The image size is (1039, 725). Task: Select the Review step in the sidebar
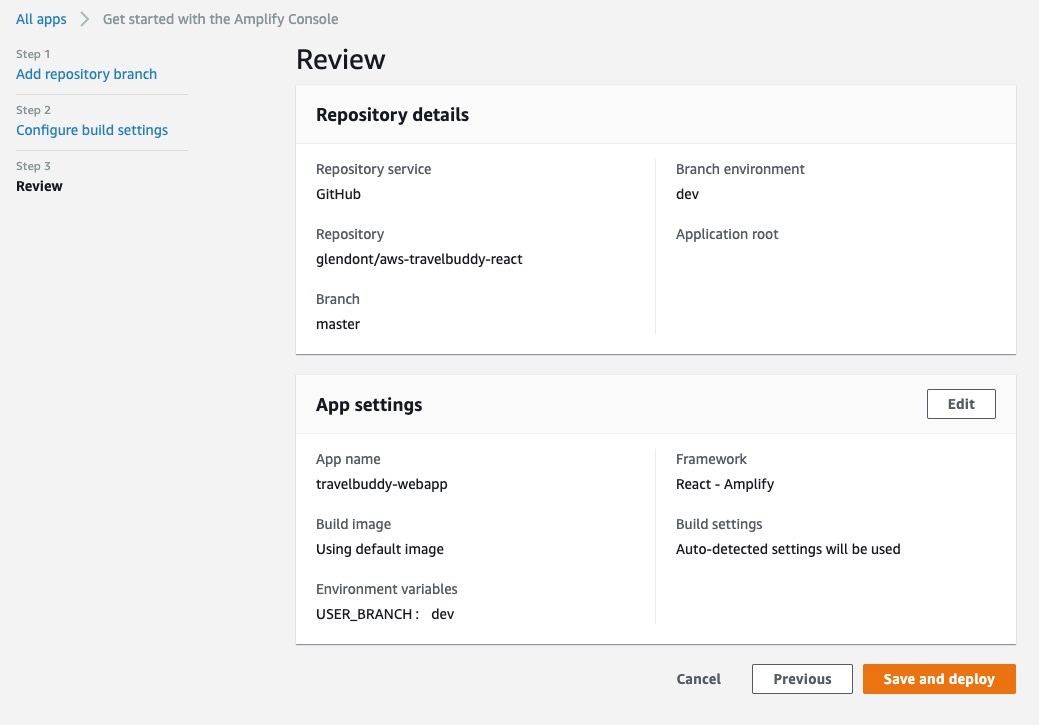click(x=39, y=186)
